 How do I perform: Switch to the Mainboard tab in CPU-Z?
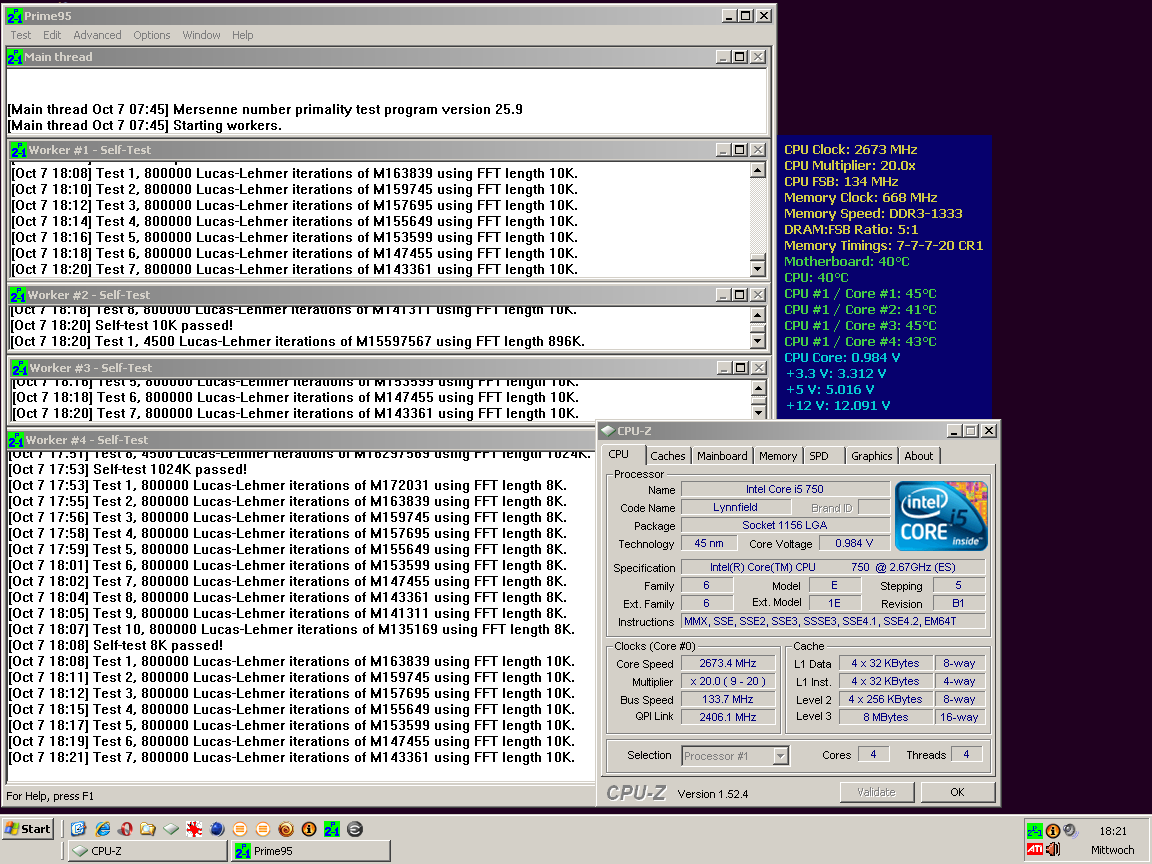coord(722,456)
